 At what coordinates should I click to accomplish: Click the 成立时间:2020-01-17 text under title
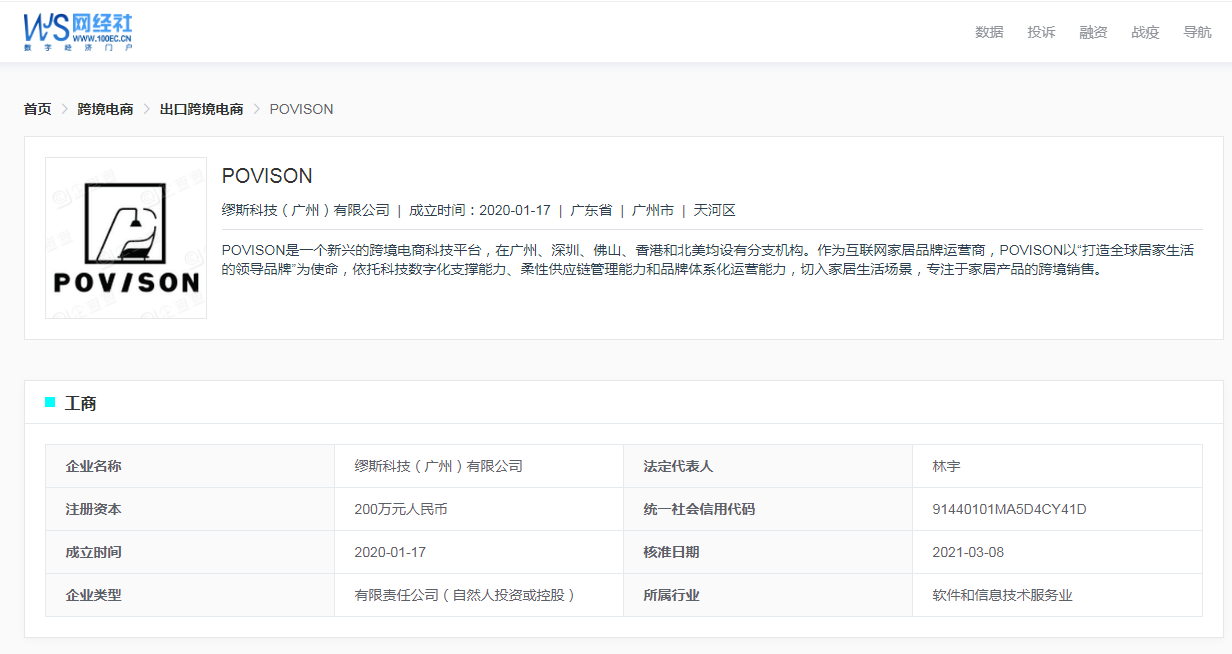coord(480,210)
